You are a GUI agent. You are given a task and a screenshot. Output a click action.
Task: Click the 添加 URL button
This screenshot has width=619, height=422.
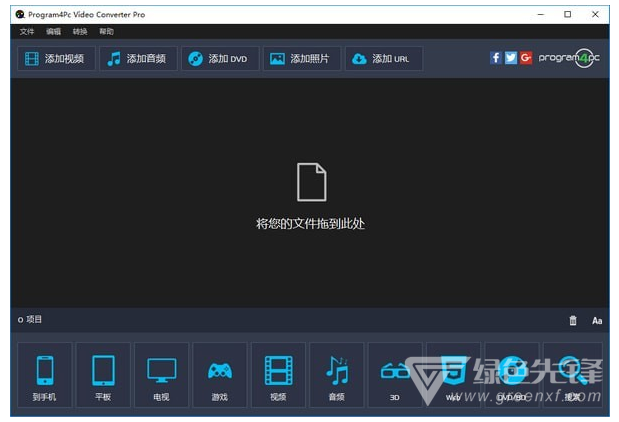(384, 59)
